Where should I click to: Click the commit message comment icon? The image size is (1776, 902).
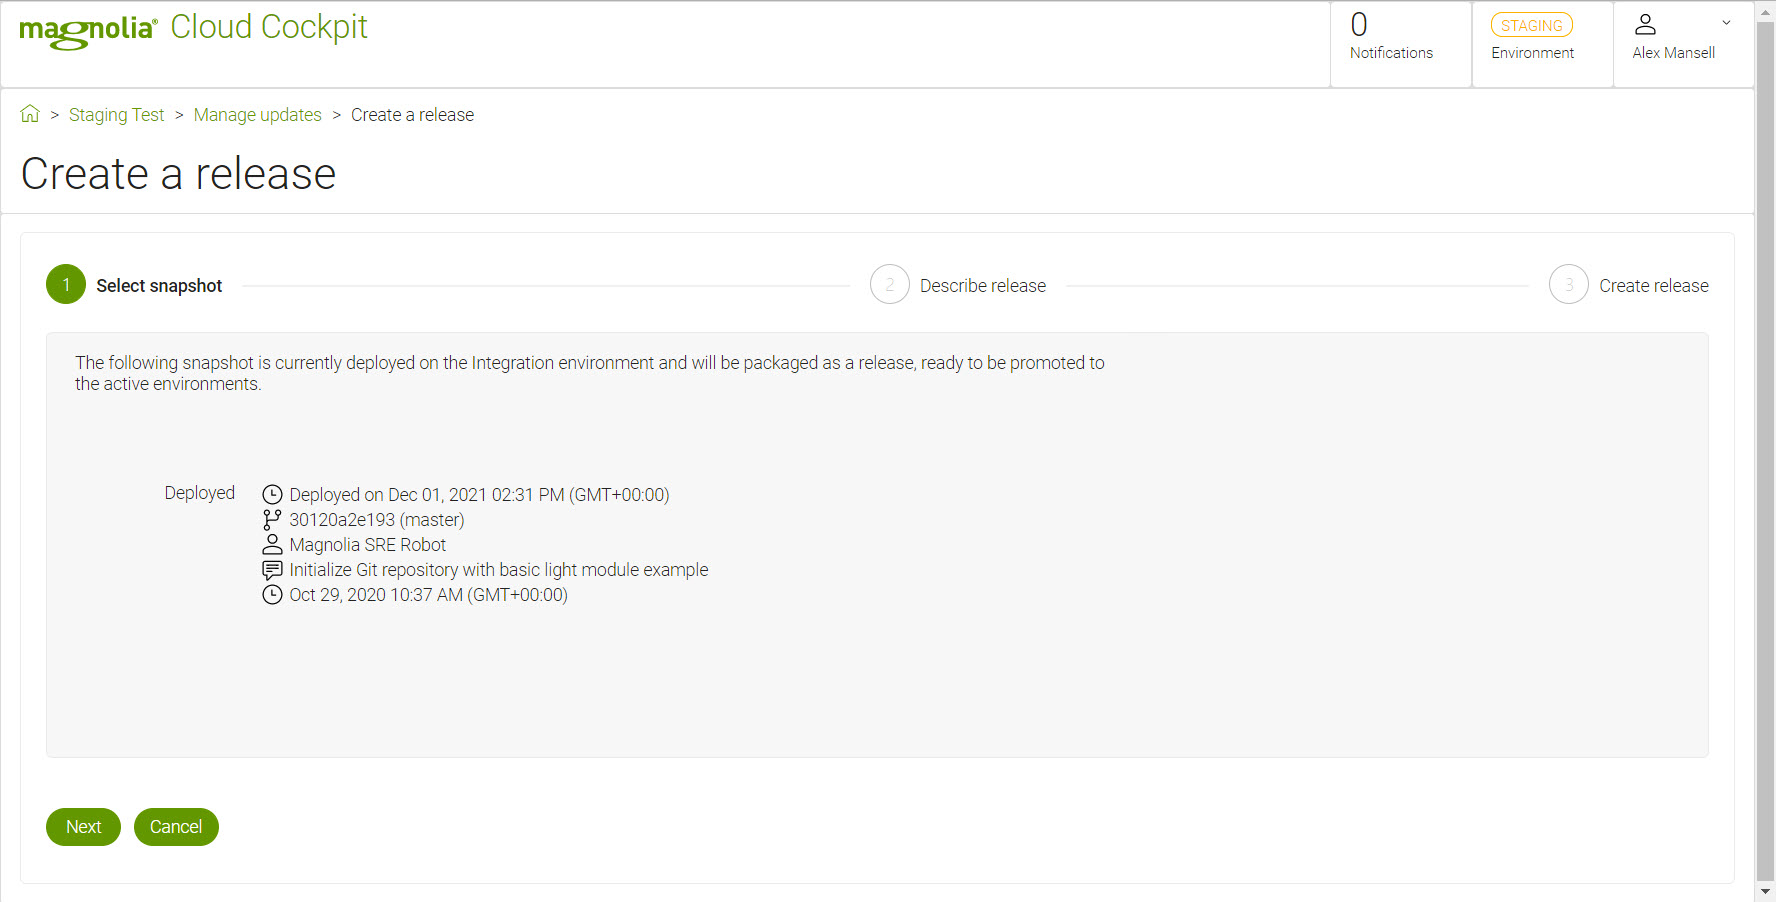click(272, 570)
